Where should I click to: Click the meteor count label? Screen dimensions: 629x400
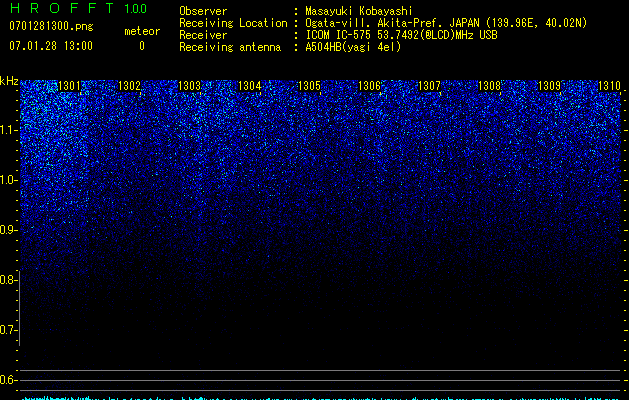pyautogui.click(x=142, y=31)
